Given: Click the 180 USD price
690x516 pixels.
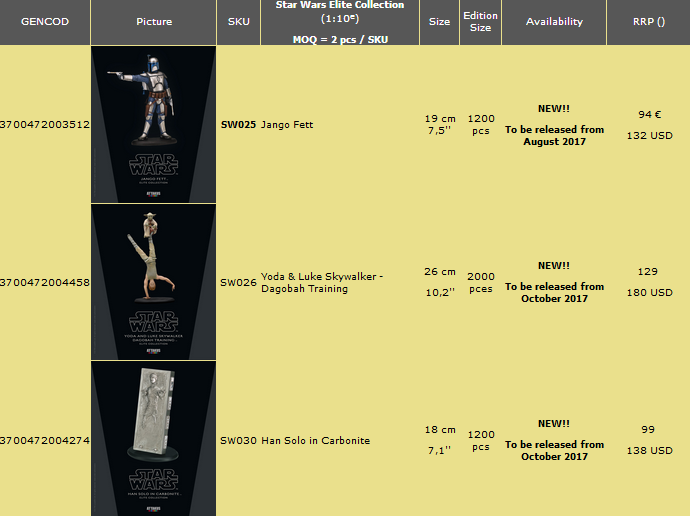Looking at the screenshot, I should 648,293.
